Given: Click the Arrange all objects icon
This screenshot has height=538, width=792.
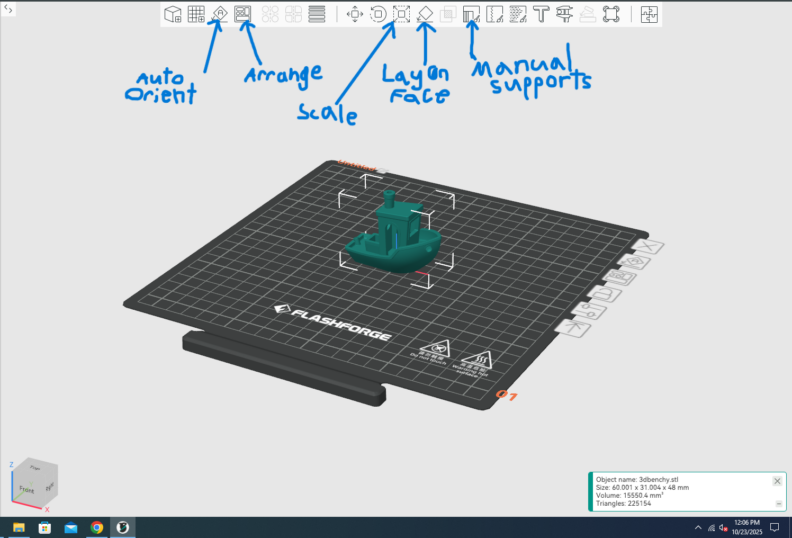Looking at the screenshot, I should coord(243,14).
